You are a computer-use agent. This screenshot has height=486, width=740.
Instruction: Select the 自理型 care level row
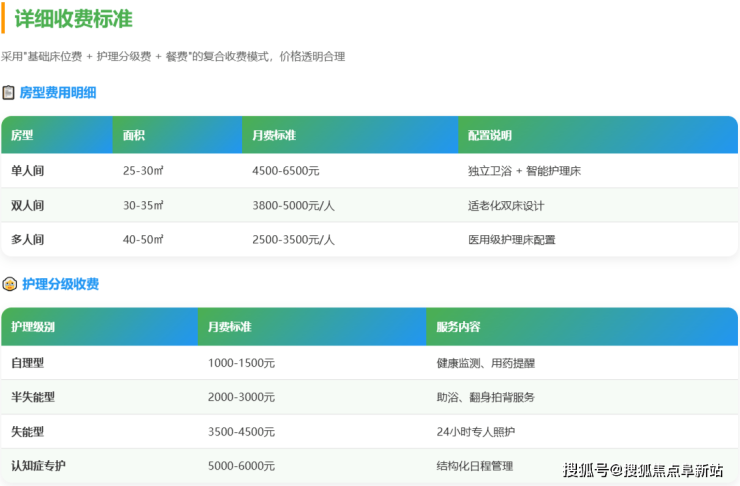point(27,363)
